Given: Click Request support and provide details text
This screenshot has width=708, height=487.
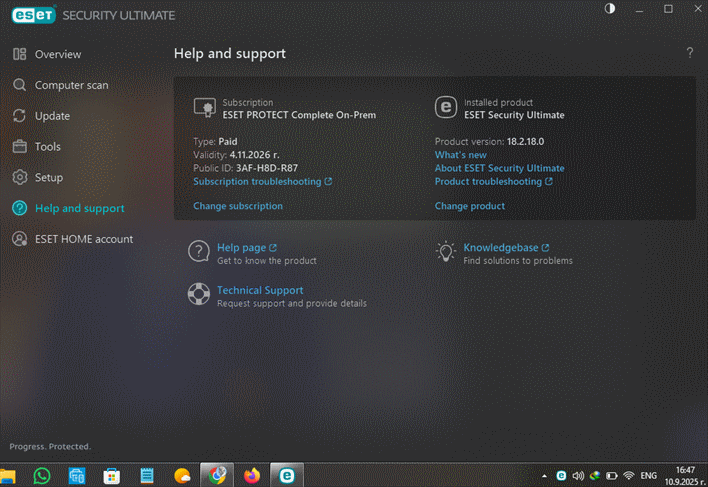Looking at the screenshot, I should point(292,303).
